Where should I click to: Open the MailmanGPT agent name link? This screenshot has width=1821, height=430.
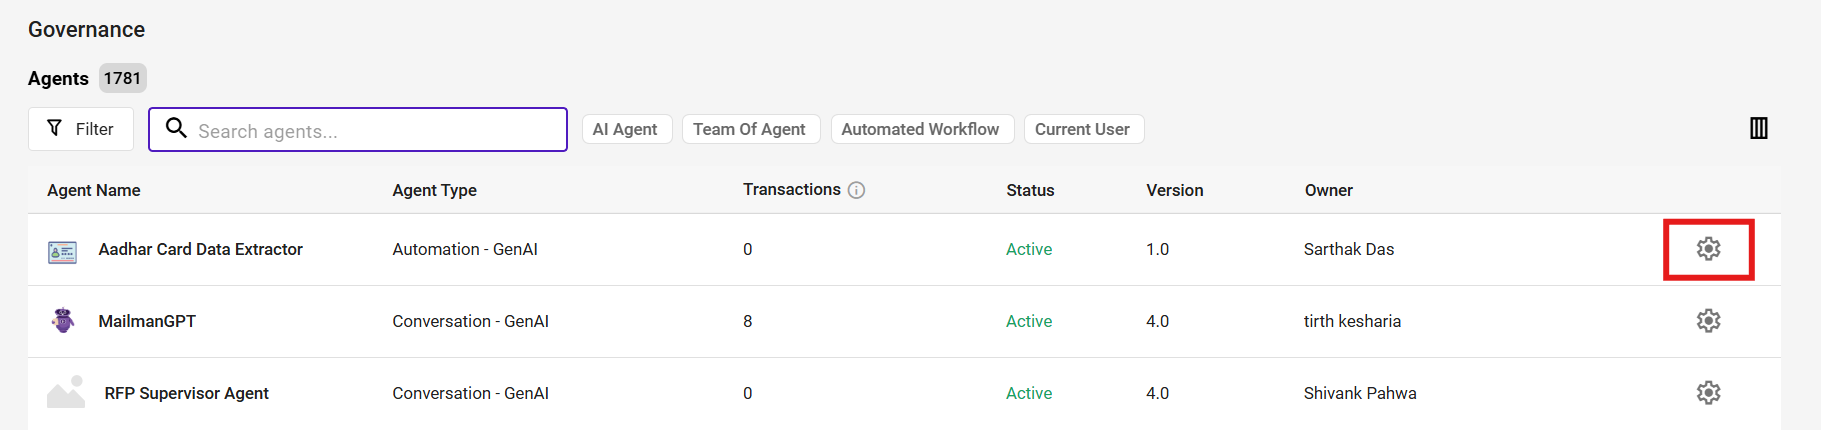coord(147,321)
